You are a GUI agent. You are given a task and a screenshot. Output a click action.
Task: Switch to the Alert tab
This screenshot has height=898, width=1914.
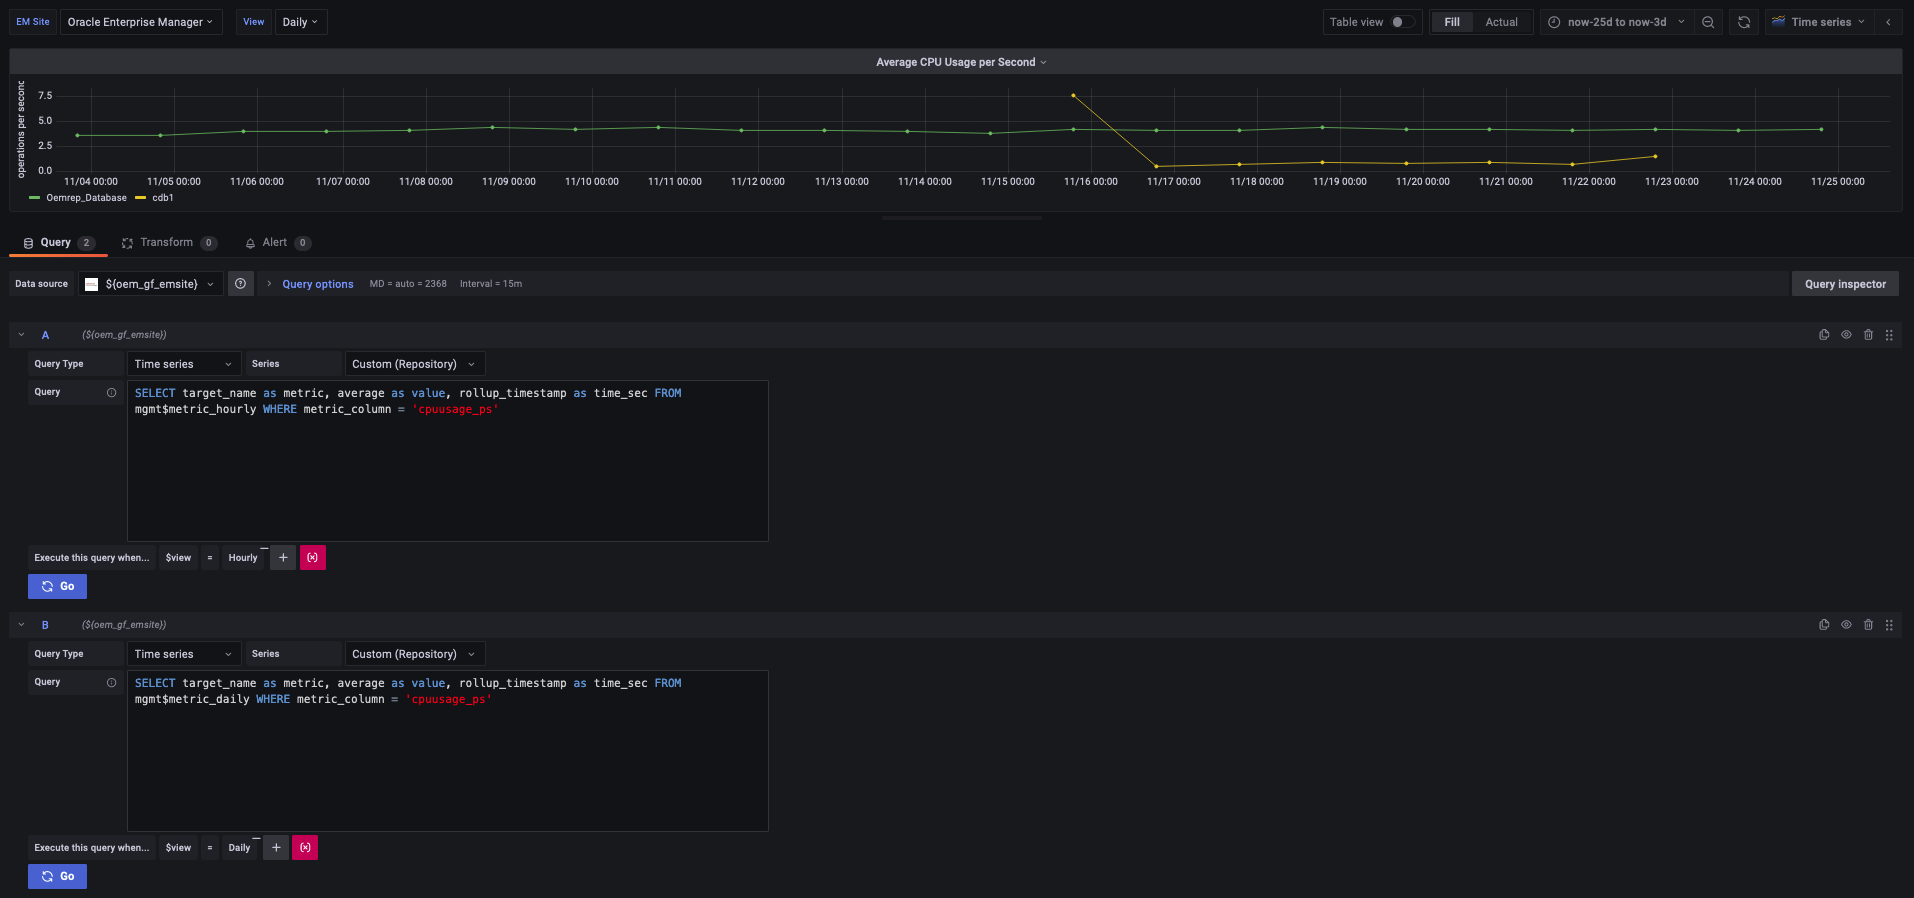tap(278, 243)
